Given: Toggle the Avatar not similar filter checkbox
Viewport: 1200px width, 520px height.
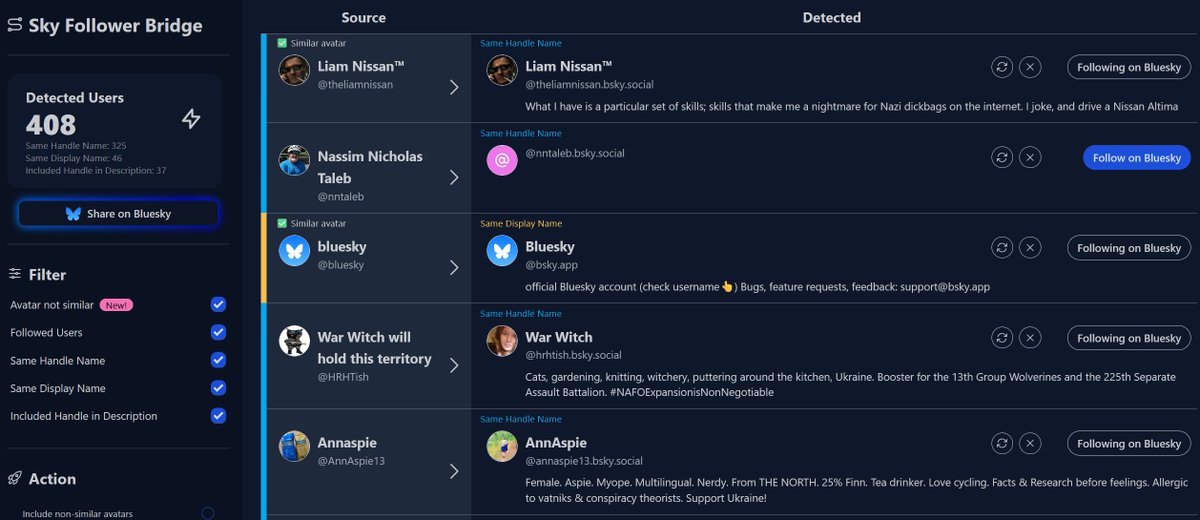Looking at the screenshot, I should coord(218,304).
